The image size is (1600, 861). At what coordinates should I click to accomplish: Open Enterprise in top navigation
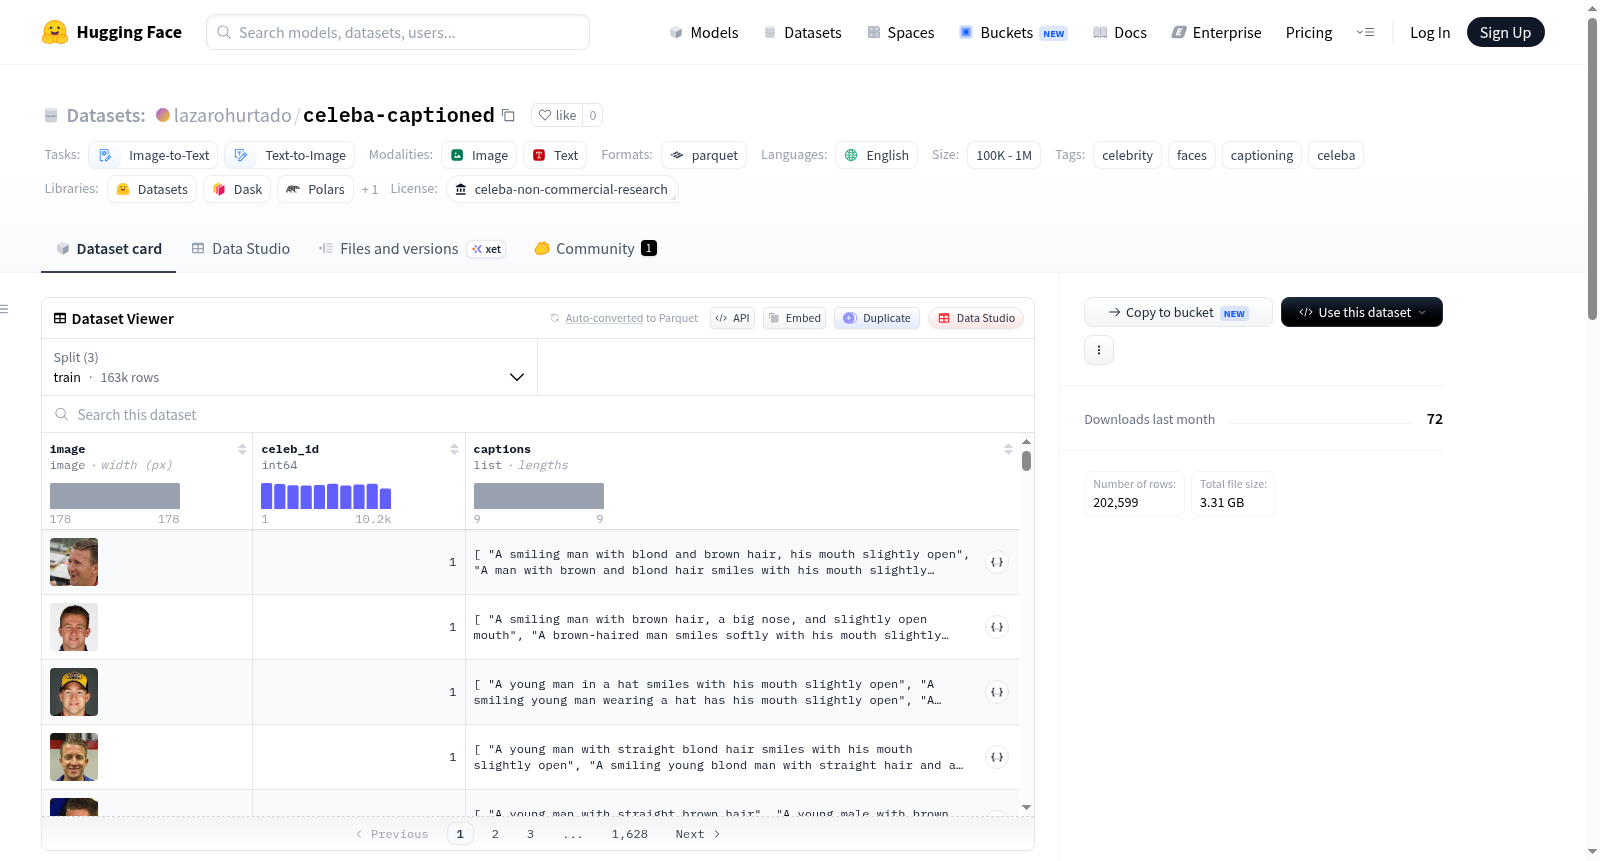(x=1216, y=32)
